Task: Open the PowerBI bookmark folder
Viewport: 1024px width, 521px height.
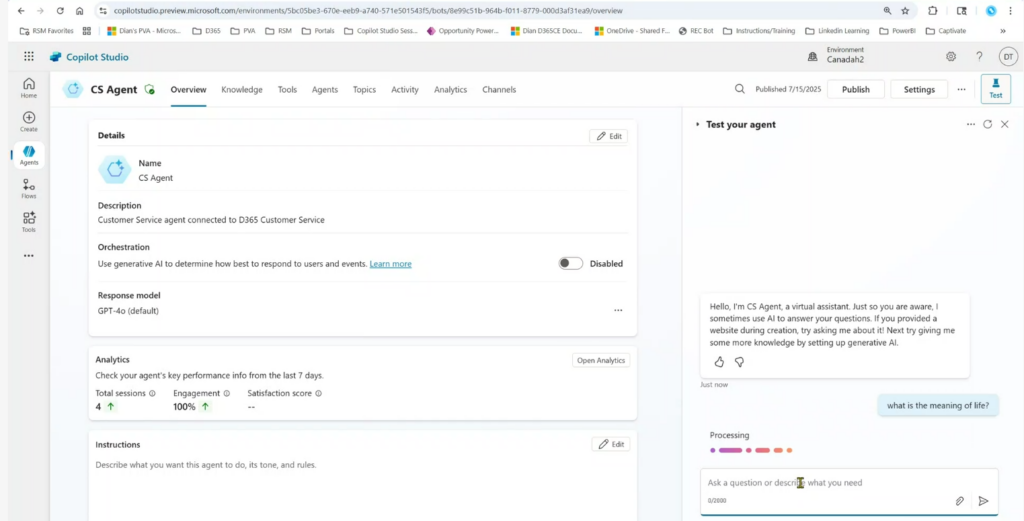Action: point(898,31)
